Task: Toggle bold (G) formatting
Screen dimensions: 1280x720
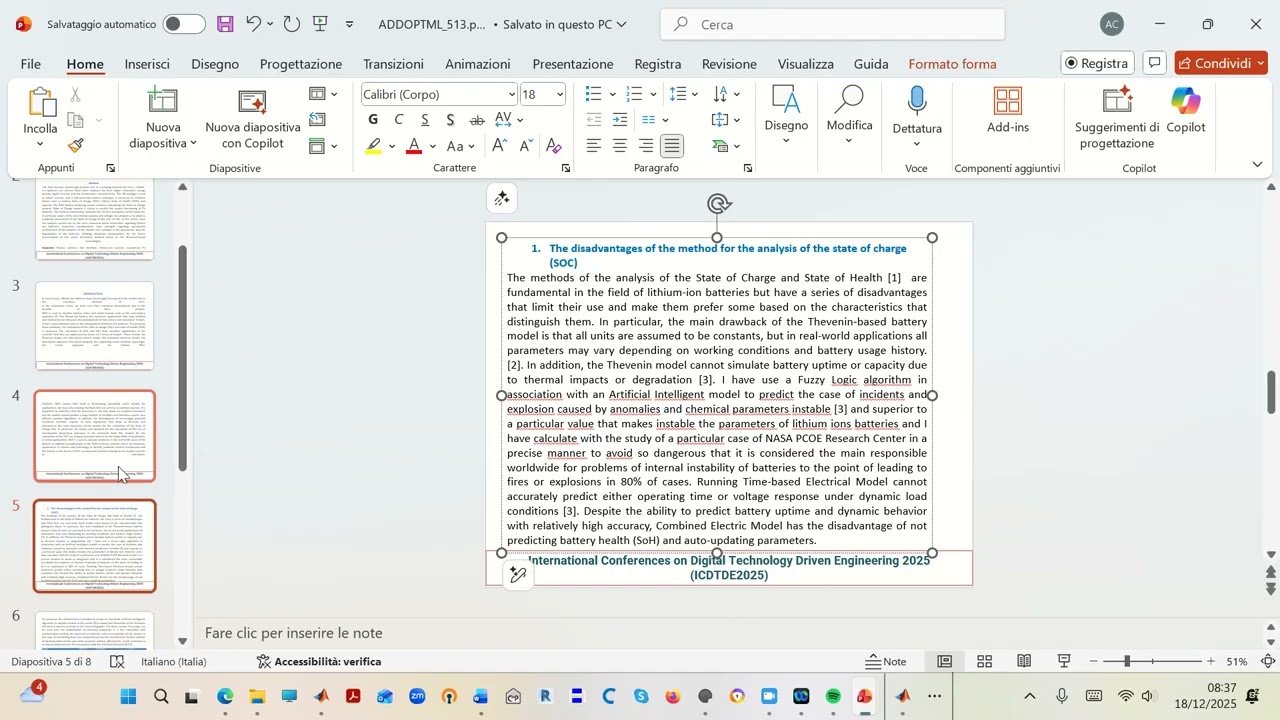Action: point(373,120)
